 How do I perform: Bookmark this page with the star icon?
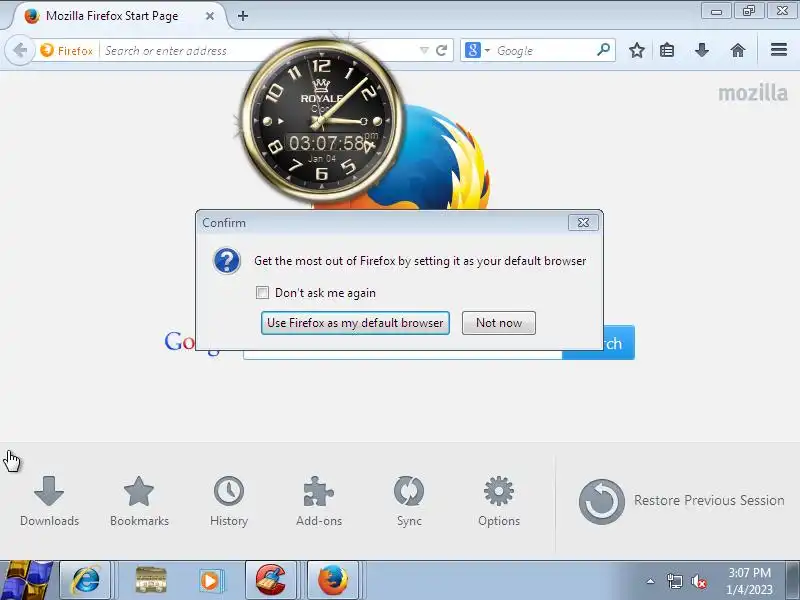(x=636, y=50)
